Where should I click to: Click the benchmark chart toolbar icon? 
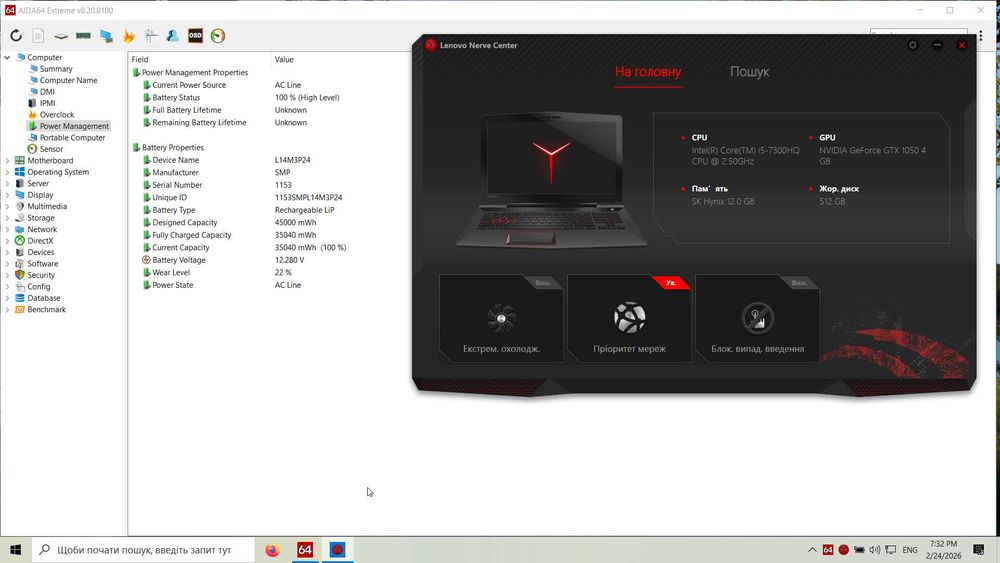coord(151,36)
